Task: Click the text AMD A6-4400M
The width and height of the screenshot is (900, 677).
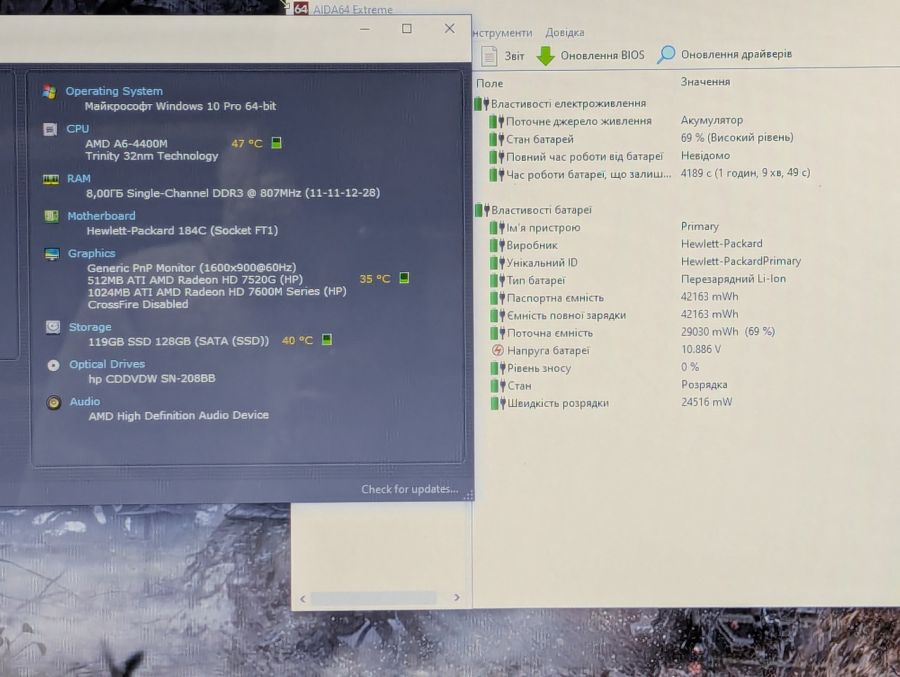Action: (x=126, y=144)
